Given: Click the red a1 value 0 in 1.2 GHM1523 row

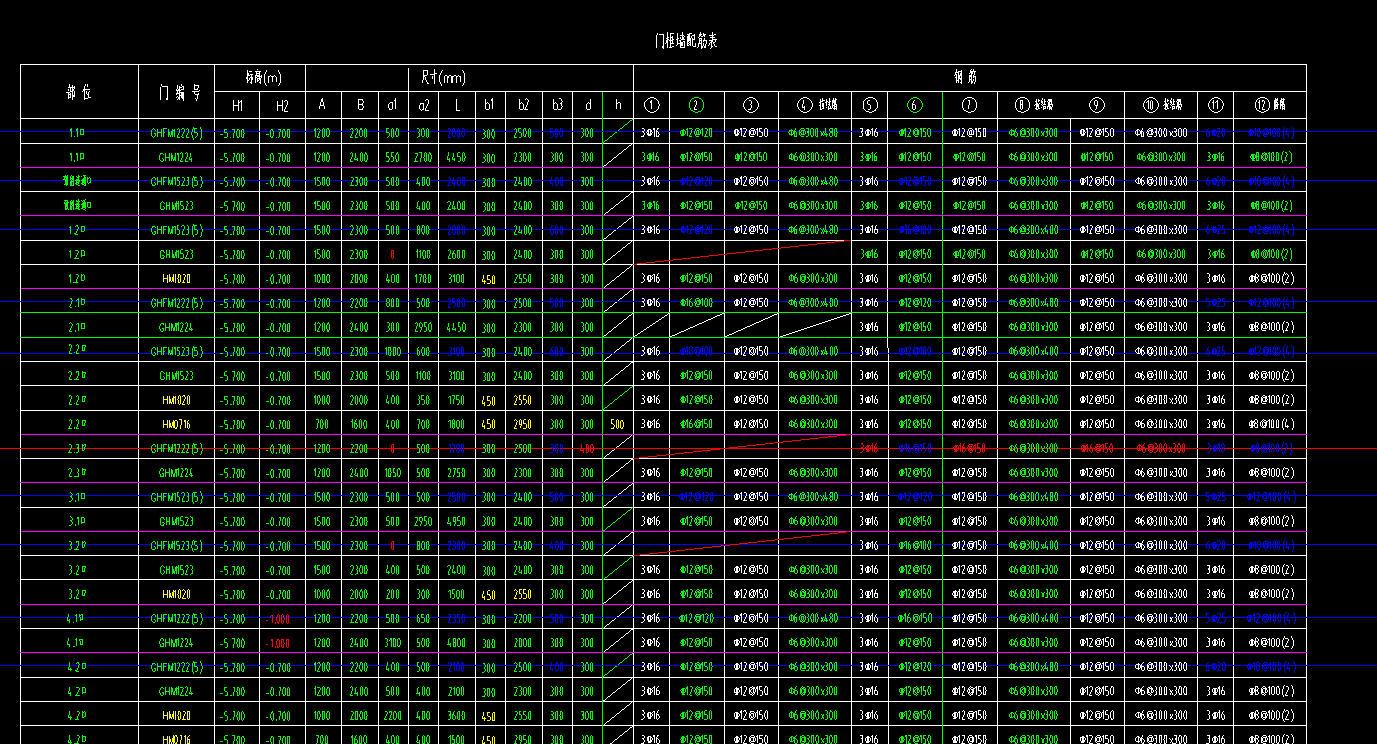Looking at the screenshot, I should 392,255.
